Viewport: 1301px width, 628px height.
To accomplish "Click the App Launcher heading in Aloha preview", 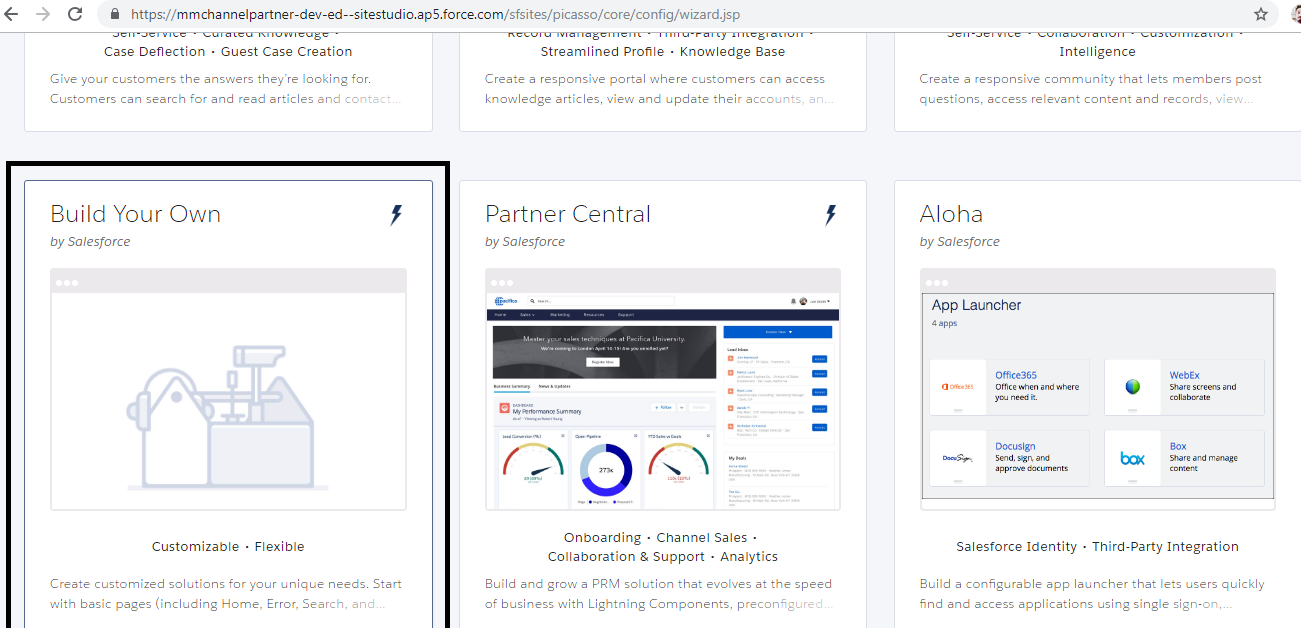I will (976, 306).
